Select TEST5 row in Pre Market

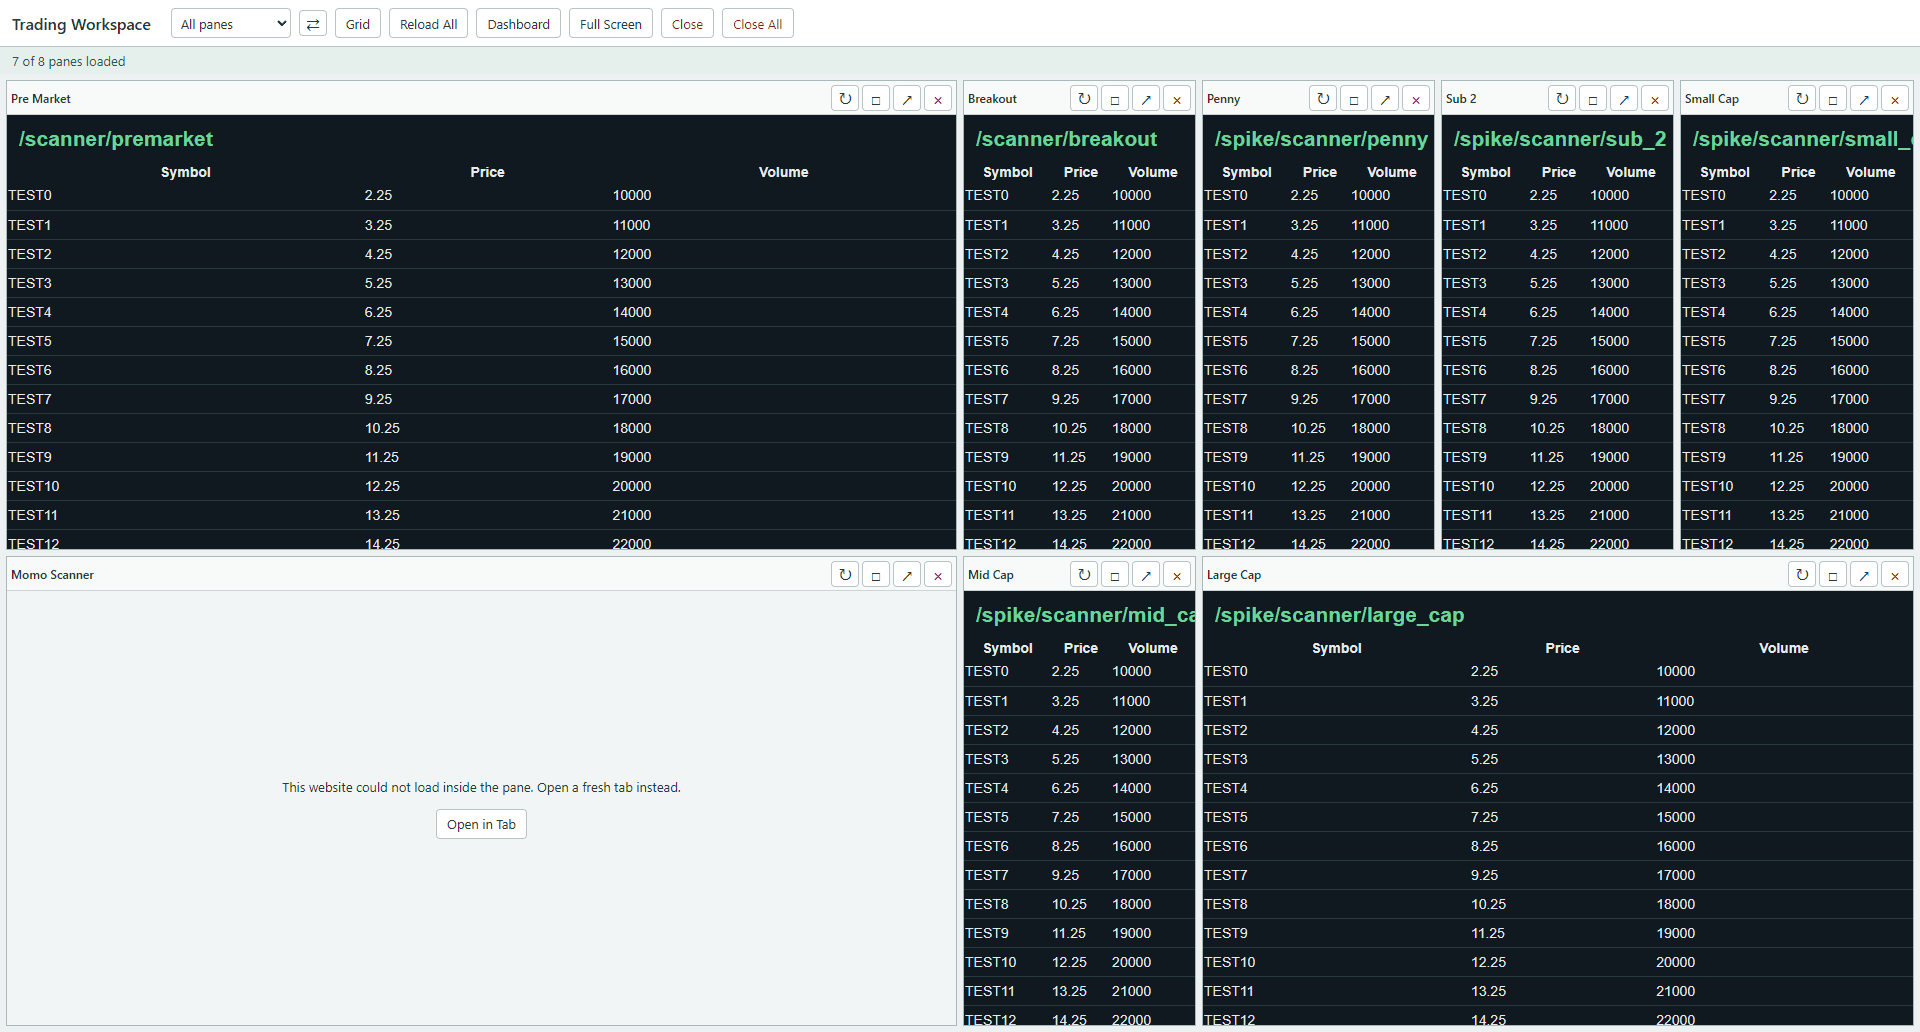[481, 341]
